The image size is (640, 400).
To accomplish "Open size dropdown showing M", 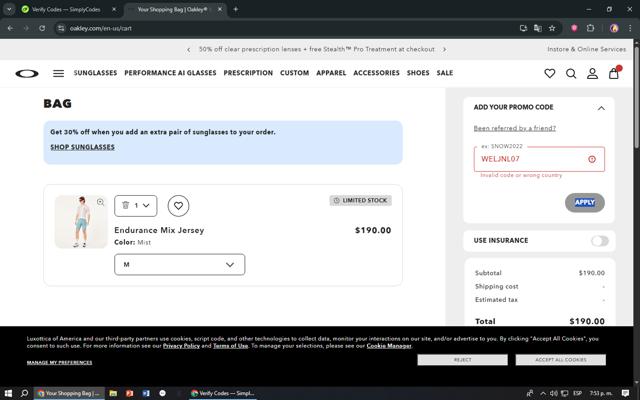I will click(180, 264).
